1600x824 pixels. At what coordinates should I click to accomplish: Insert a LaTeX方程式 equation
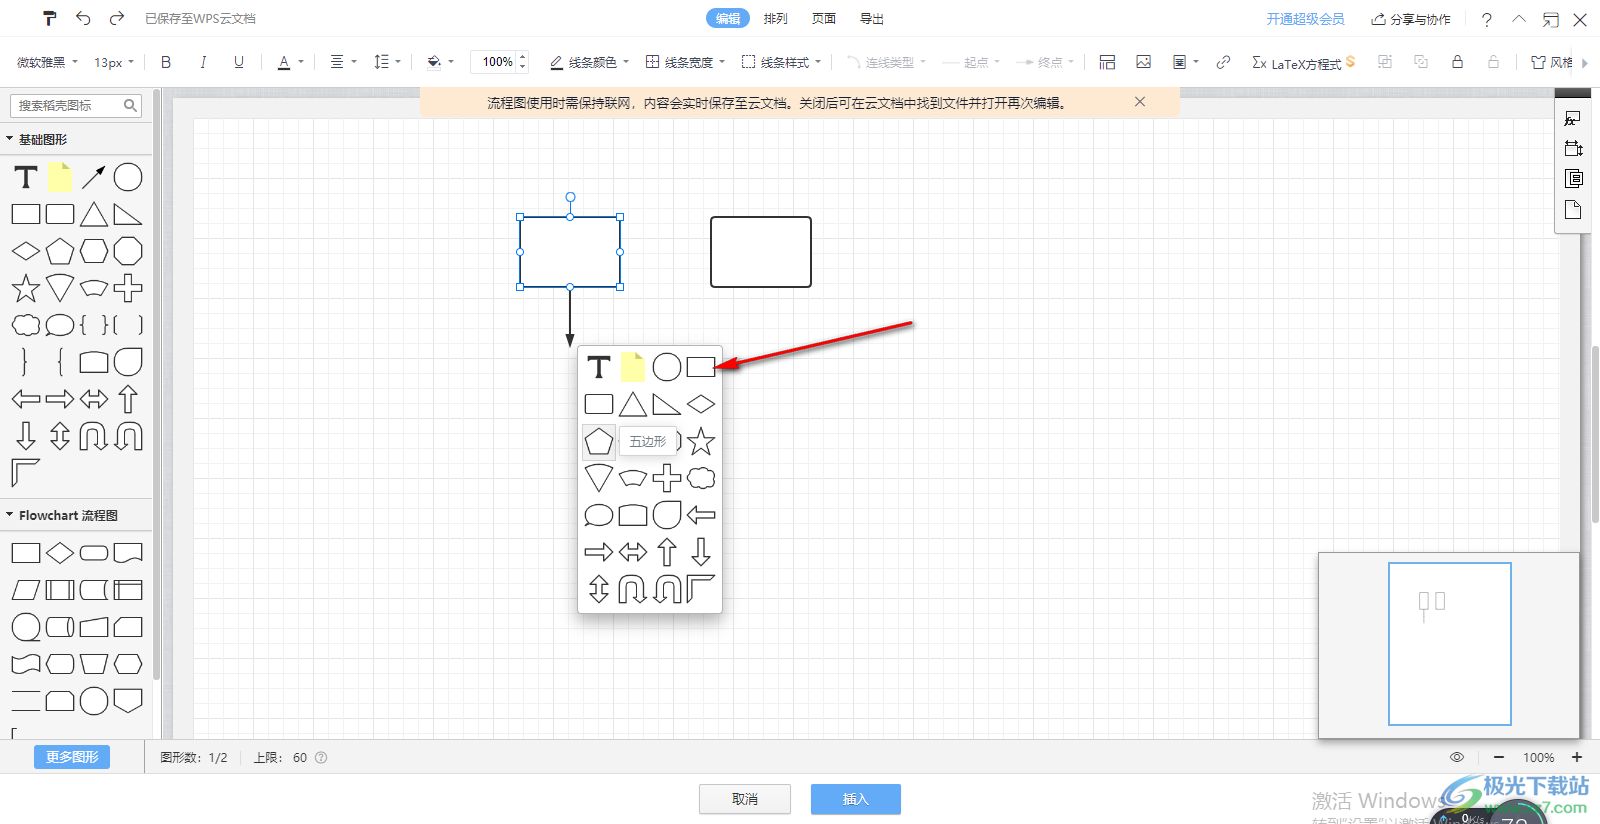pos(1303,62)
